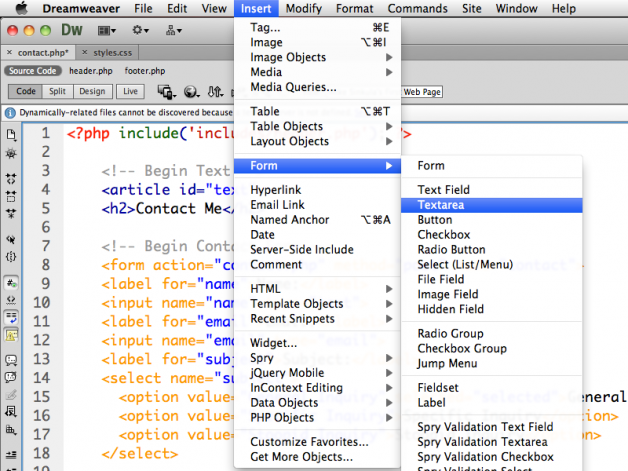Switch to Split view

click(57, 92)
